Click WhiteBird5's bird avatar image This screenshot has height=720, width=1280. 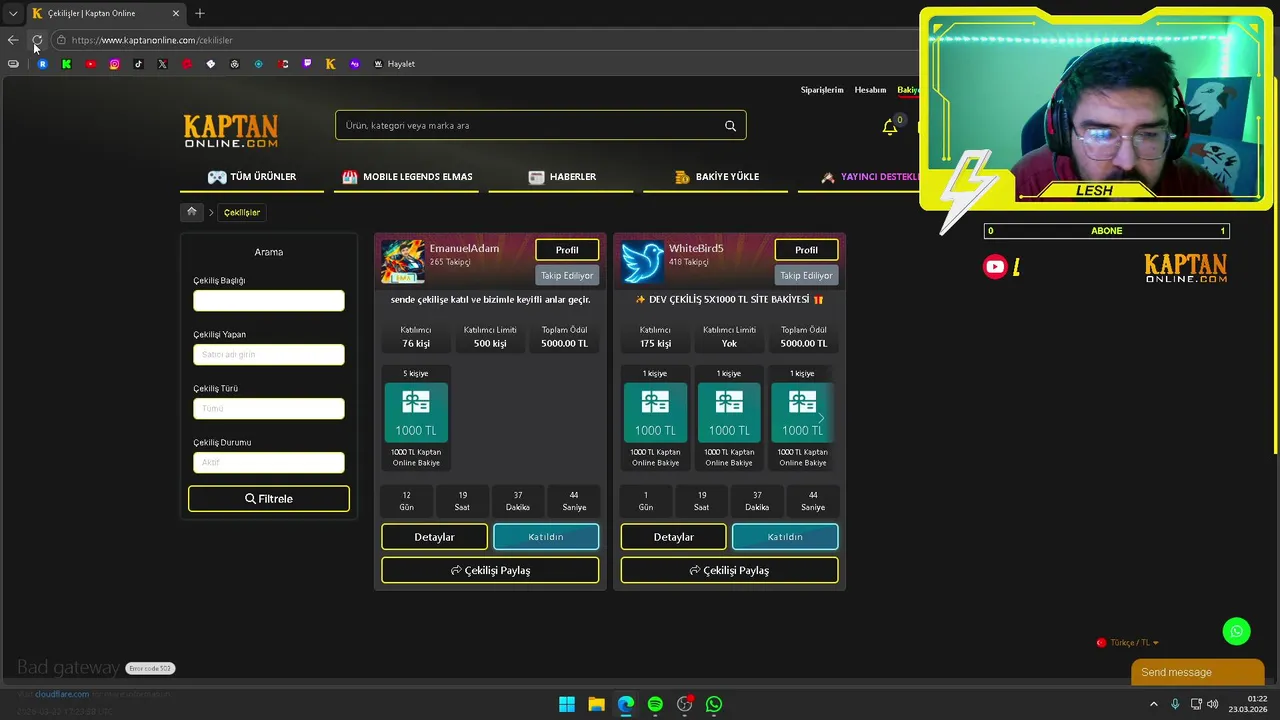(x=642, y=262)
